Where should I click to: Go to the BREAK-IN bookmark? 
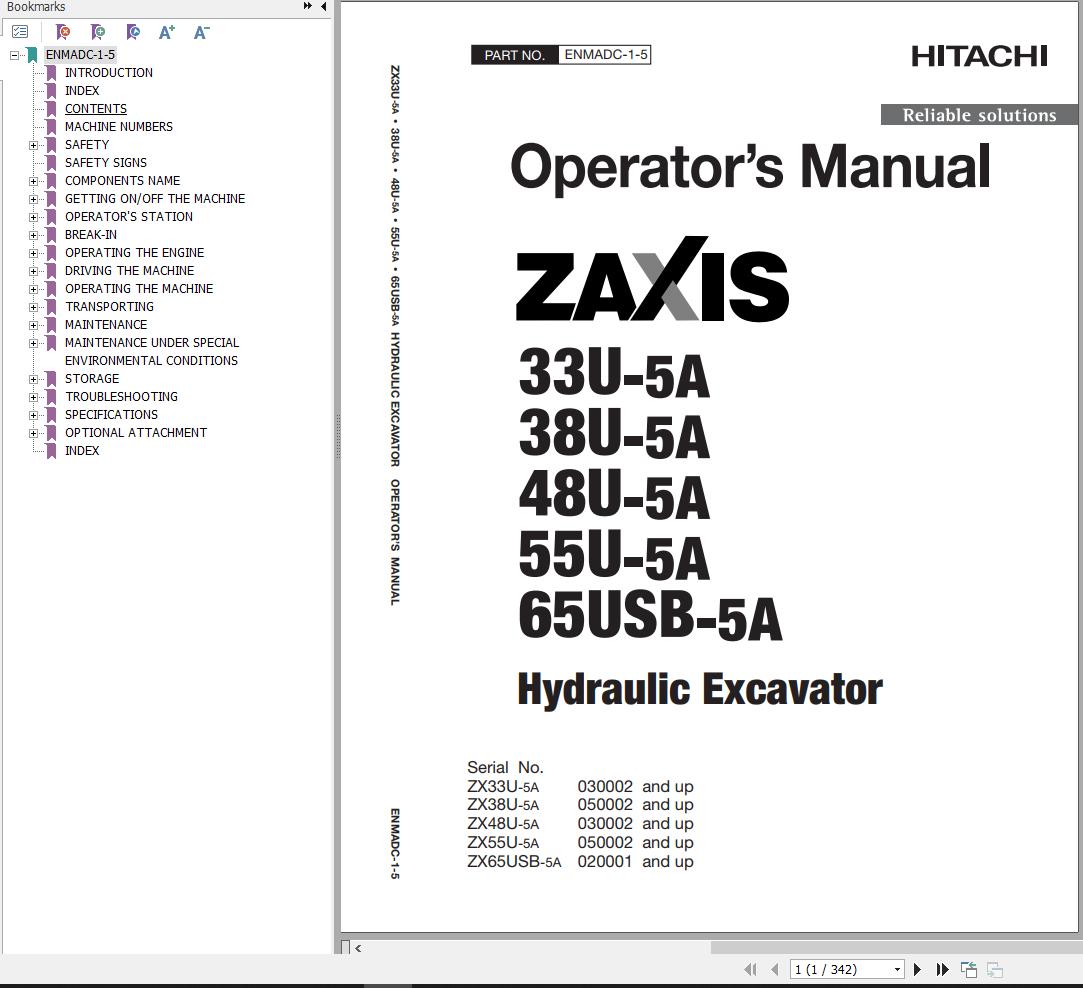click(x=91, y=234)
